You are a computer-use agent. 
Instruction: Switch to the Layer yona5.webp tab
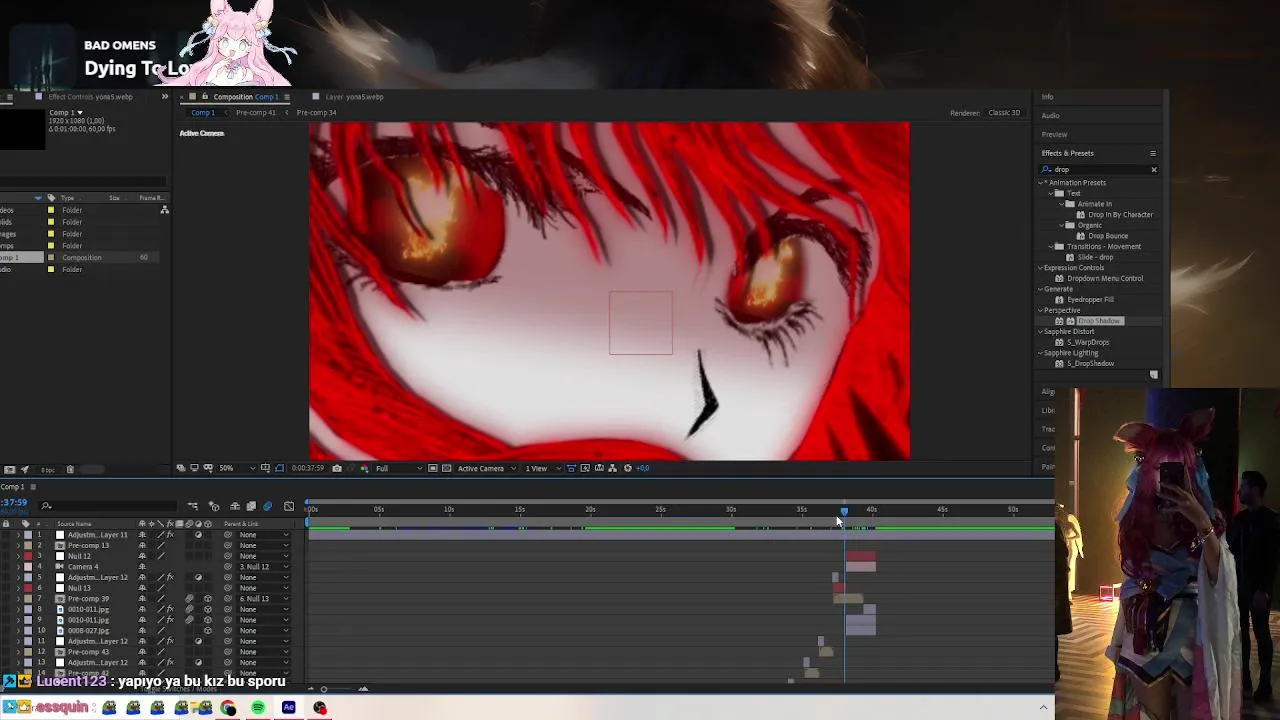coord(354,97)
